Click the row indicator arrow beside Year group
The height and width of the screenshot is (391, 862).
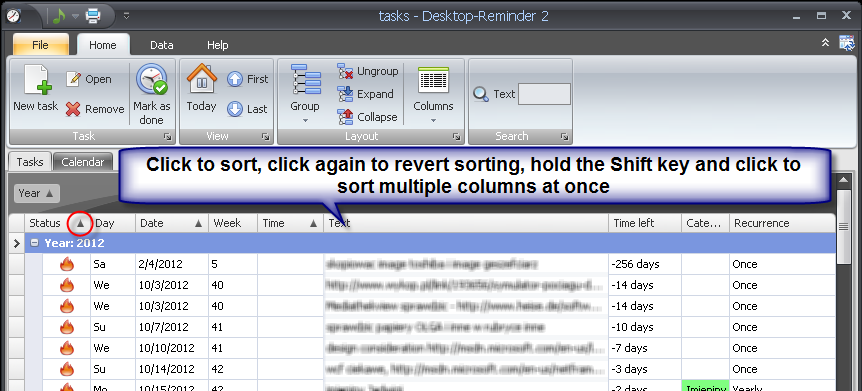click(x=17, y=243)
